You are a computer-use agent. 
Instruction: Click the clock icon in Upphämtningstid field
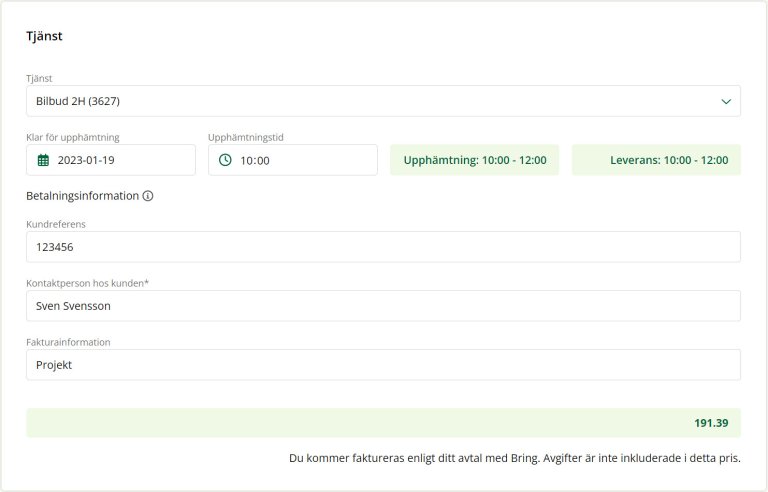(225, 160)
